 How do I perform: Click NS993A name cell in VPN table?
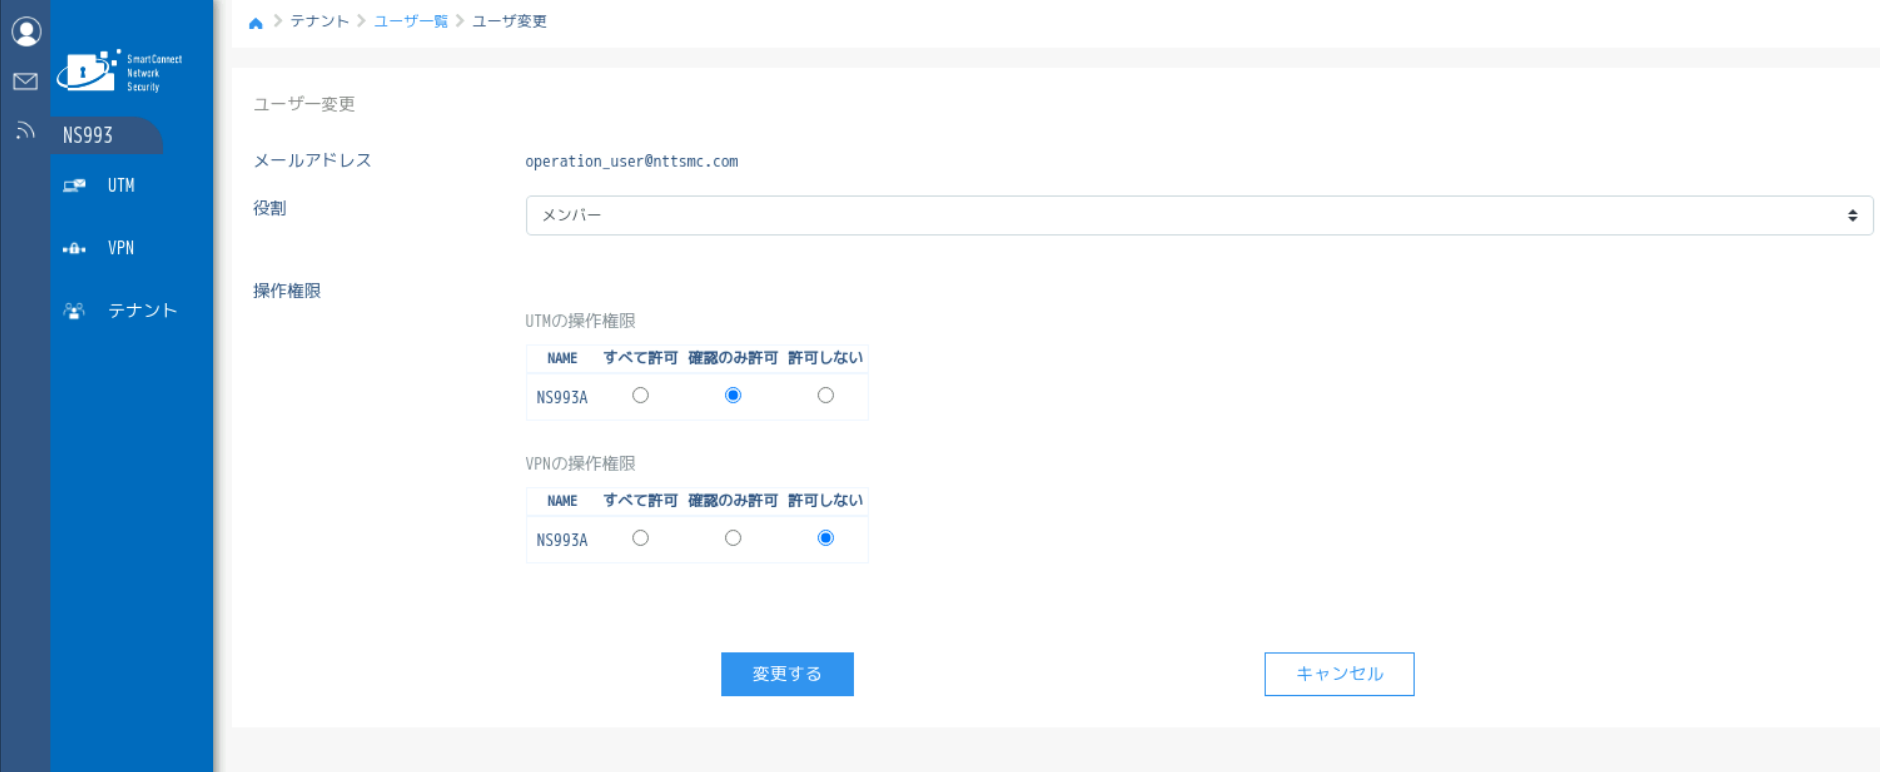[562, 540]
